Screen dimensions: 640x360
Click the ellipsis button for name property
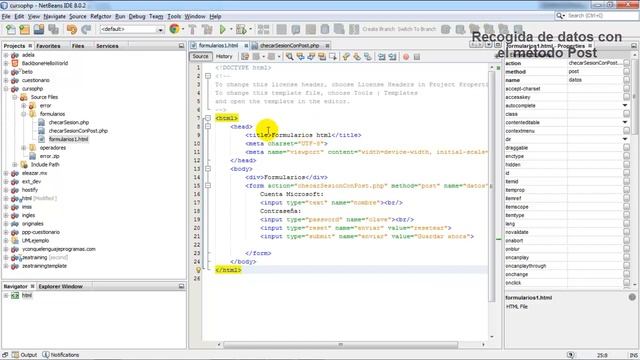click(626, 80)
